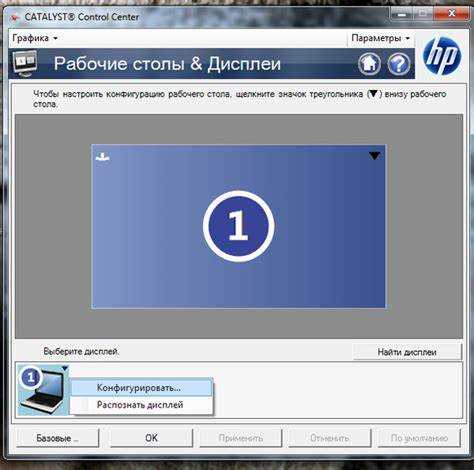Click the Применить button
The height and width of the screenshot is (470, 474).
tap(241, 438)
